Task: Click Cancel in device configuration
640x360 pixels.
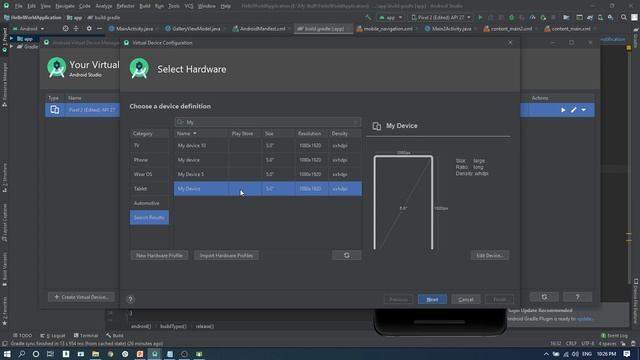Action: pyautogui.click(x=466, y=299)
